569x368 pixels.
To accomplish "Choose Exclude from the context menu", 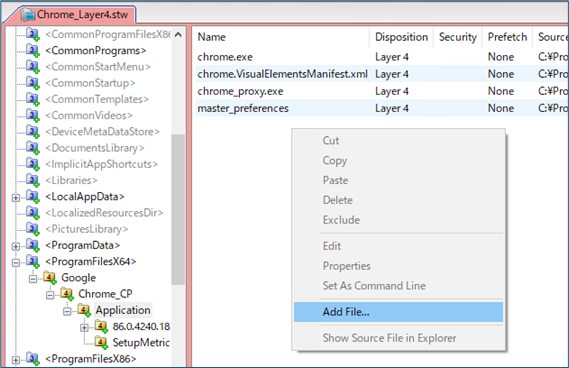I will (x=398, y=220).
